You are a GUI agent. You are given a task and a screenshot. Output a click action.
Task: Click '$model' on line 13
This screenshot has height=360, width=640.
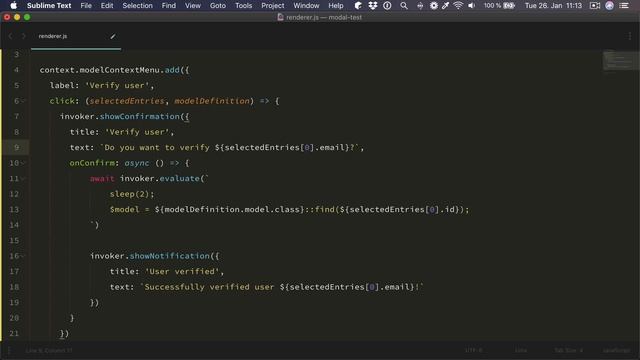coord(124,209)
